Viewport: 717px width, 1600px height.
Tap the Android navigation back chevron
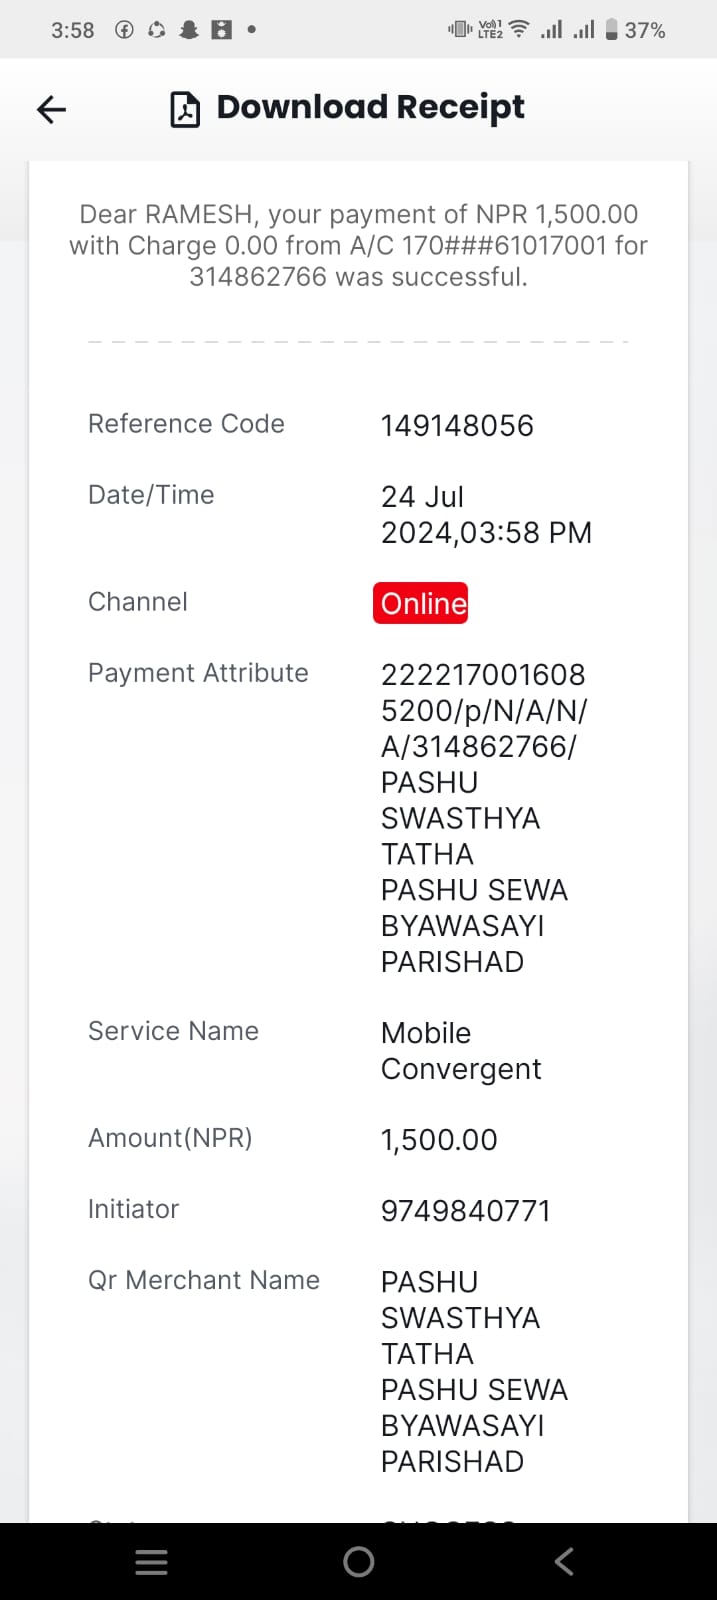click(x=564, y=1561)
